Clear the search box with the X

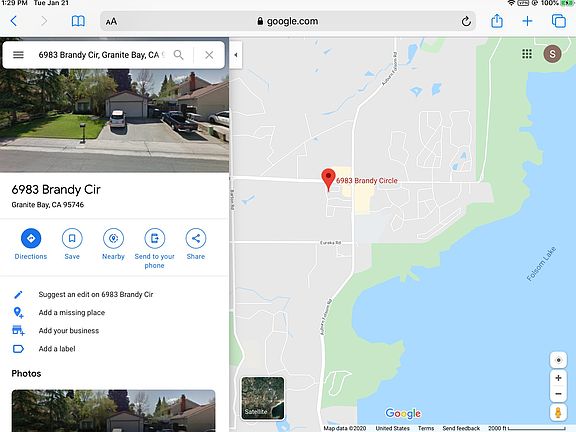[209, 55]
